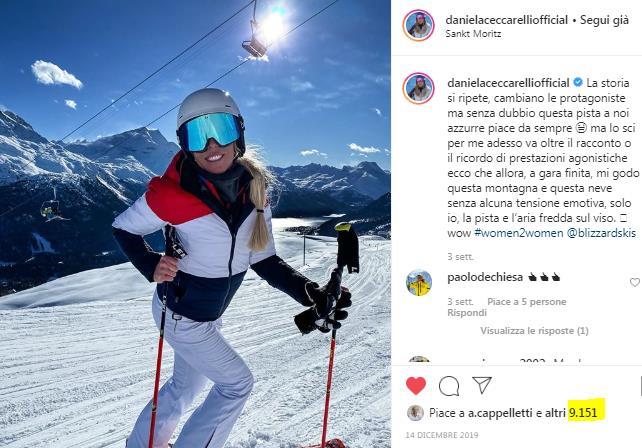The height and width of the screenshot is (448, 642).
Task: Expand Visualizza le risposte (1)
Action: pos(534,330)
